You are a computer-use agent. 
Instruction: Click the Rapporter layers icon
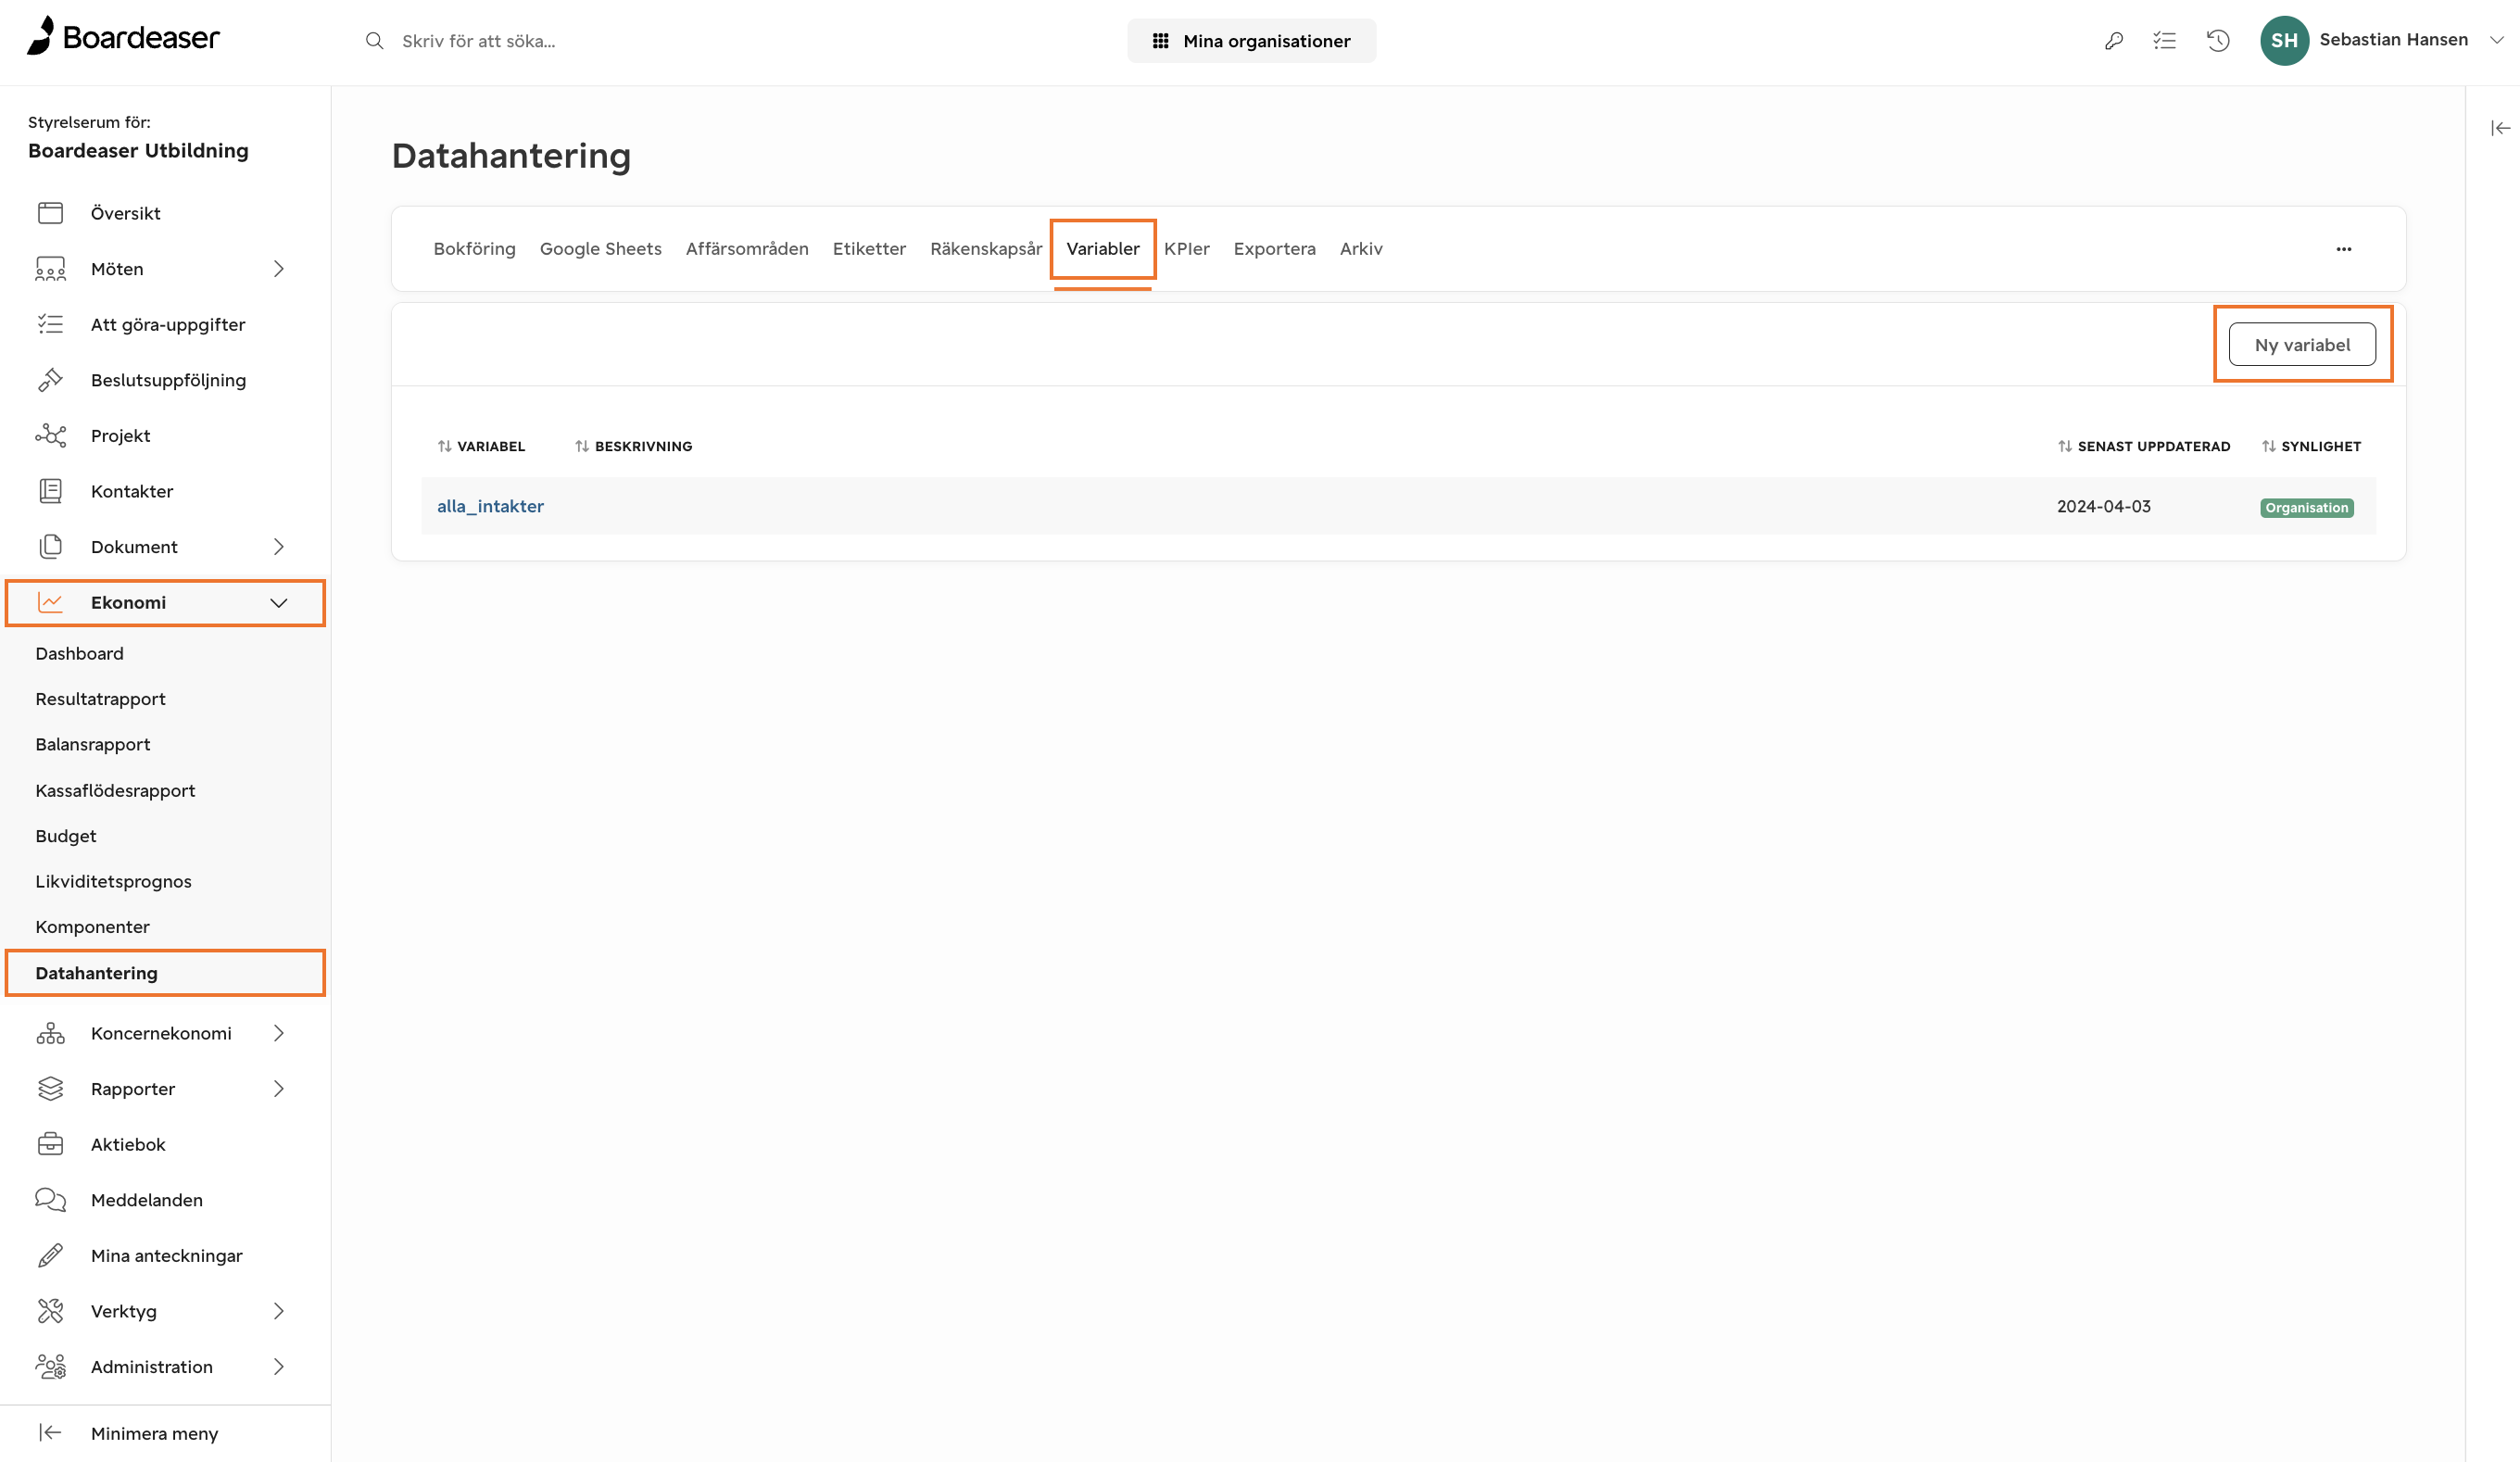51,1088
